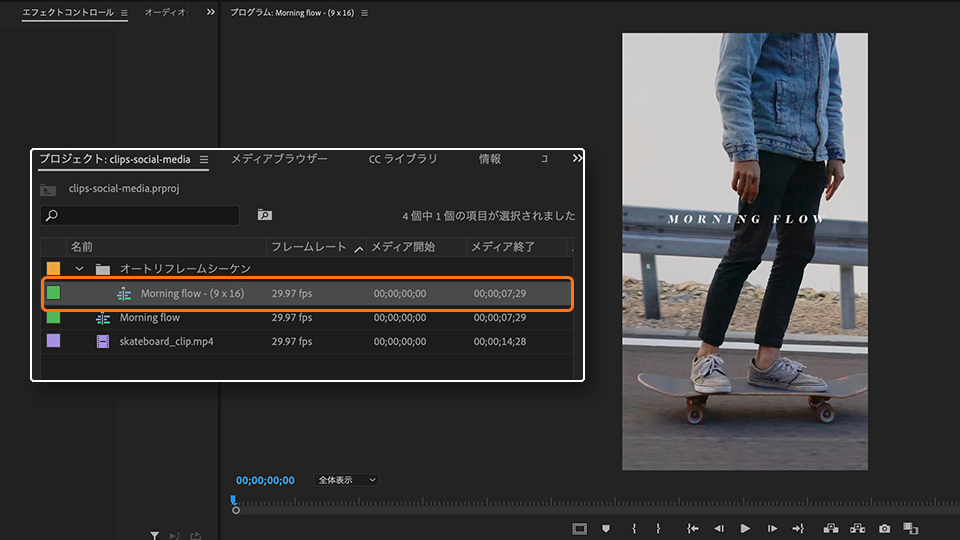Collapse the オートリフレームシーケンス bin
This screenshot has height=540, width=960.
pos(79,269)
